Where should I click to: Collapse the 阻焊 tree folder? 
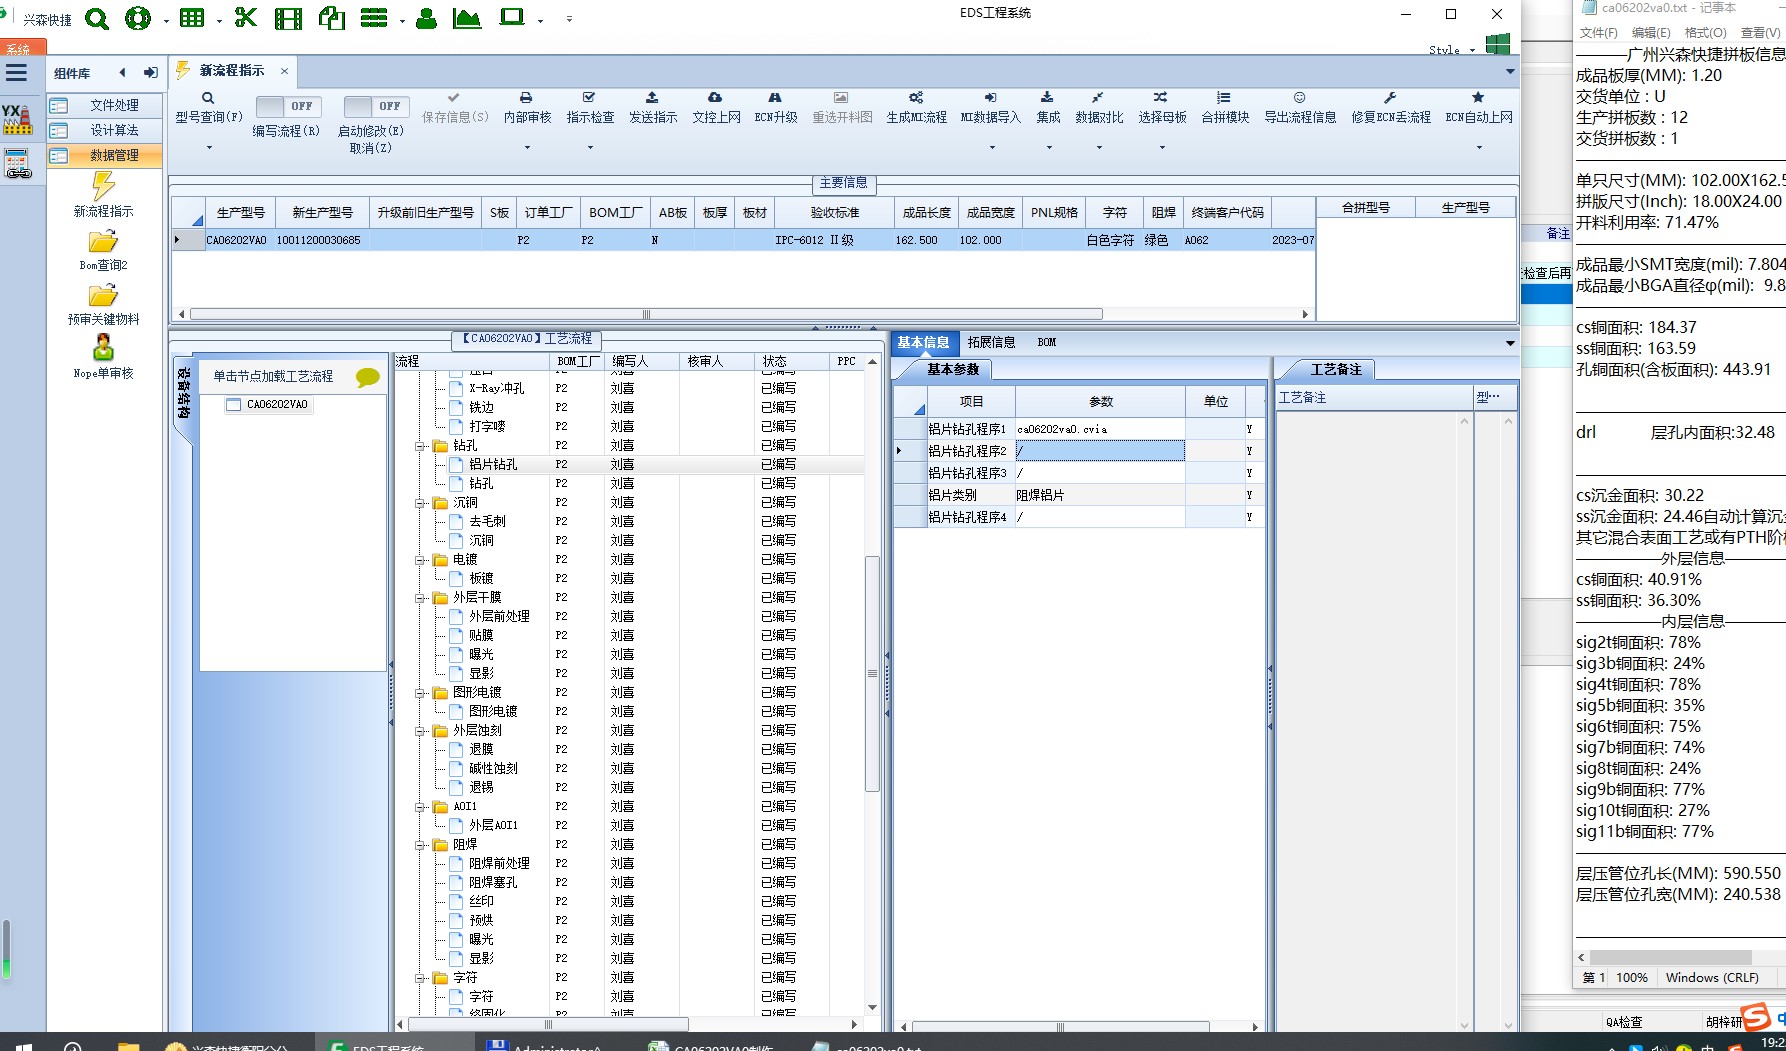[422, 845]
